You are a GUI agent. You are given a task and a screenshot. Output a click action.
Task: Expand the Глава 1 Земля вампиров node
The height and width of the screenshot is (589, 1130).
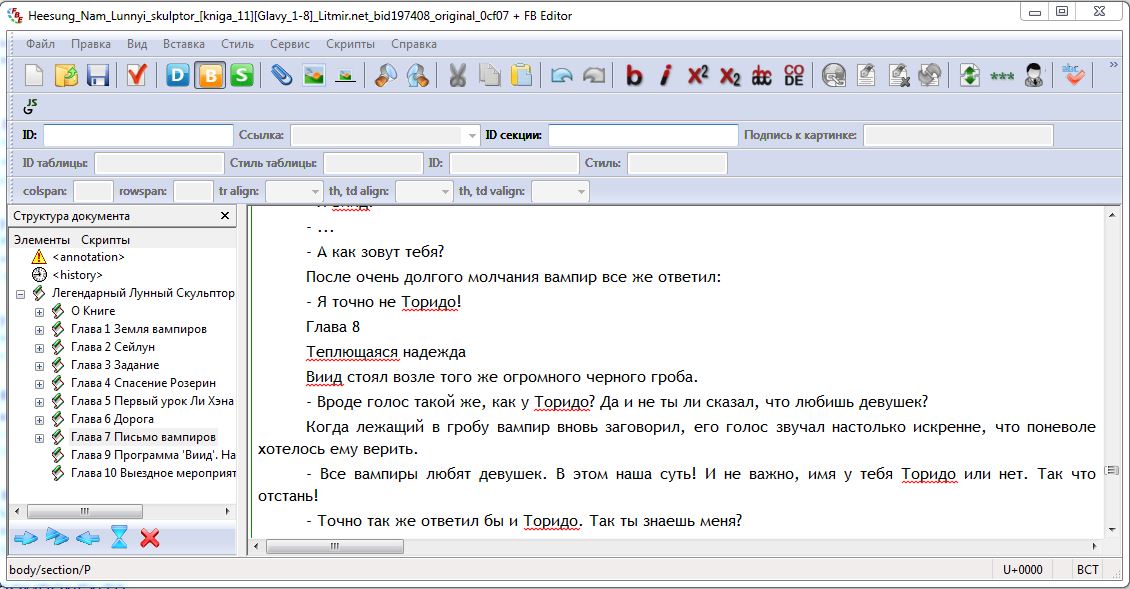coord(40,329)
